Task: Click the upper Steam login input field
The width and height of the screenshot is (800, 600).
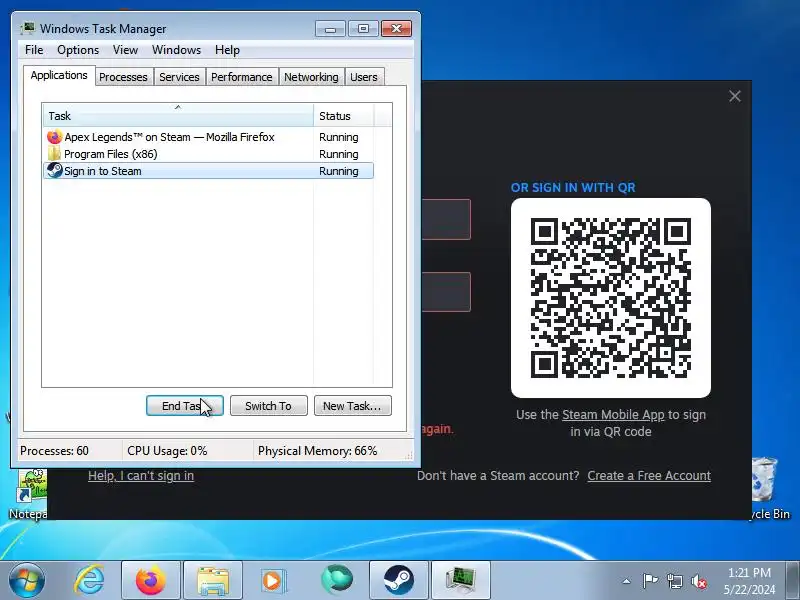Action: click(446, 219)
